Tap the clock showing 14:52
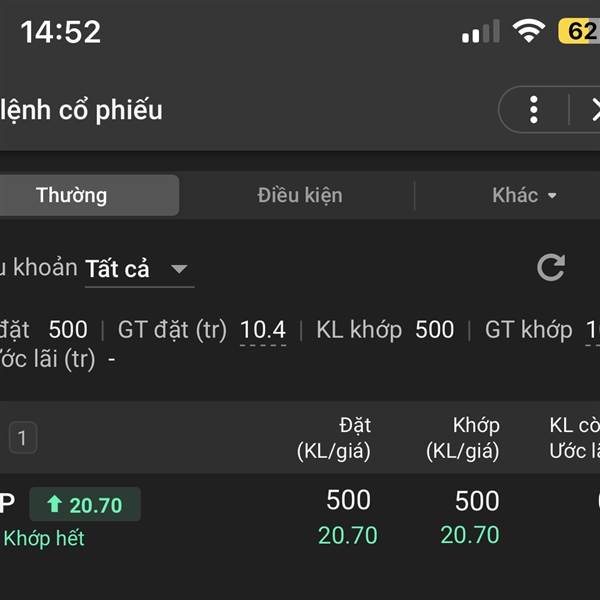The image size is (600, 600). point(61,32)
